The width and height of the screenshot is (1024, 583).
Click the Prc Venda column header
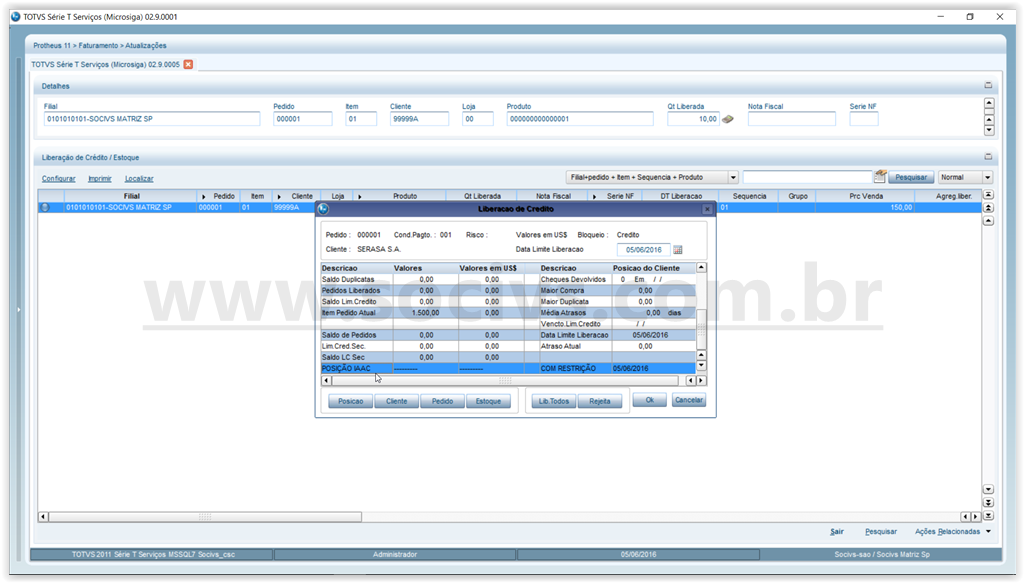(x=866, y=196)
